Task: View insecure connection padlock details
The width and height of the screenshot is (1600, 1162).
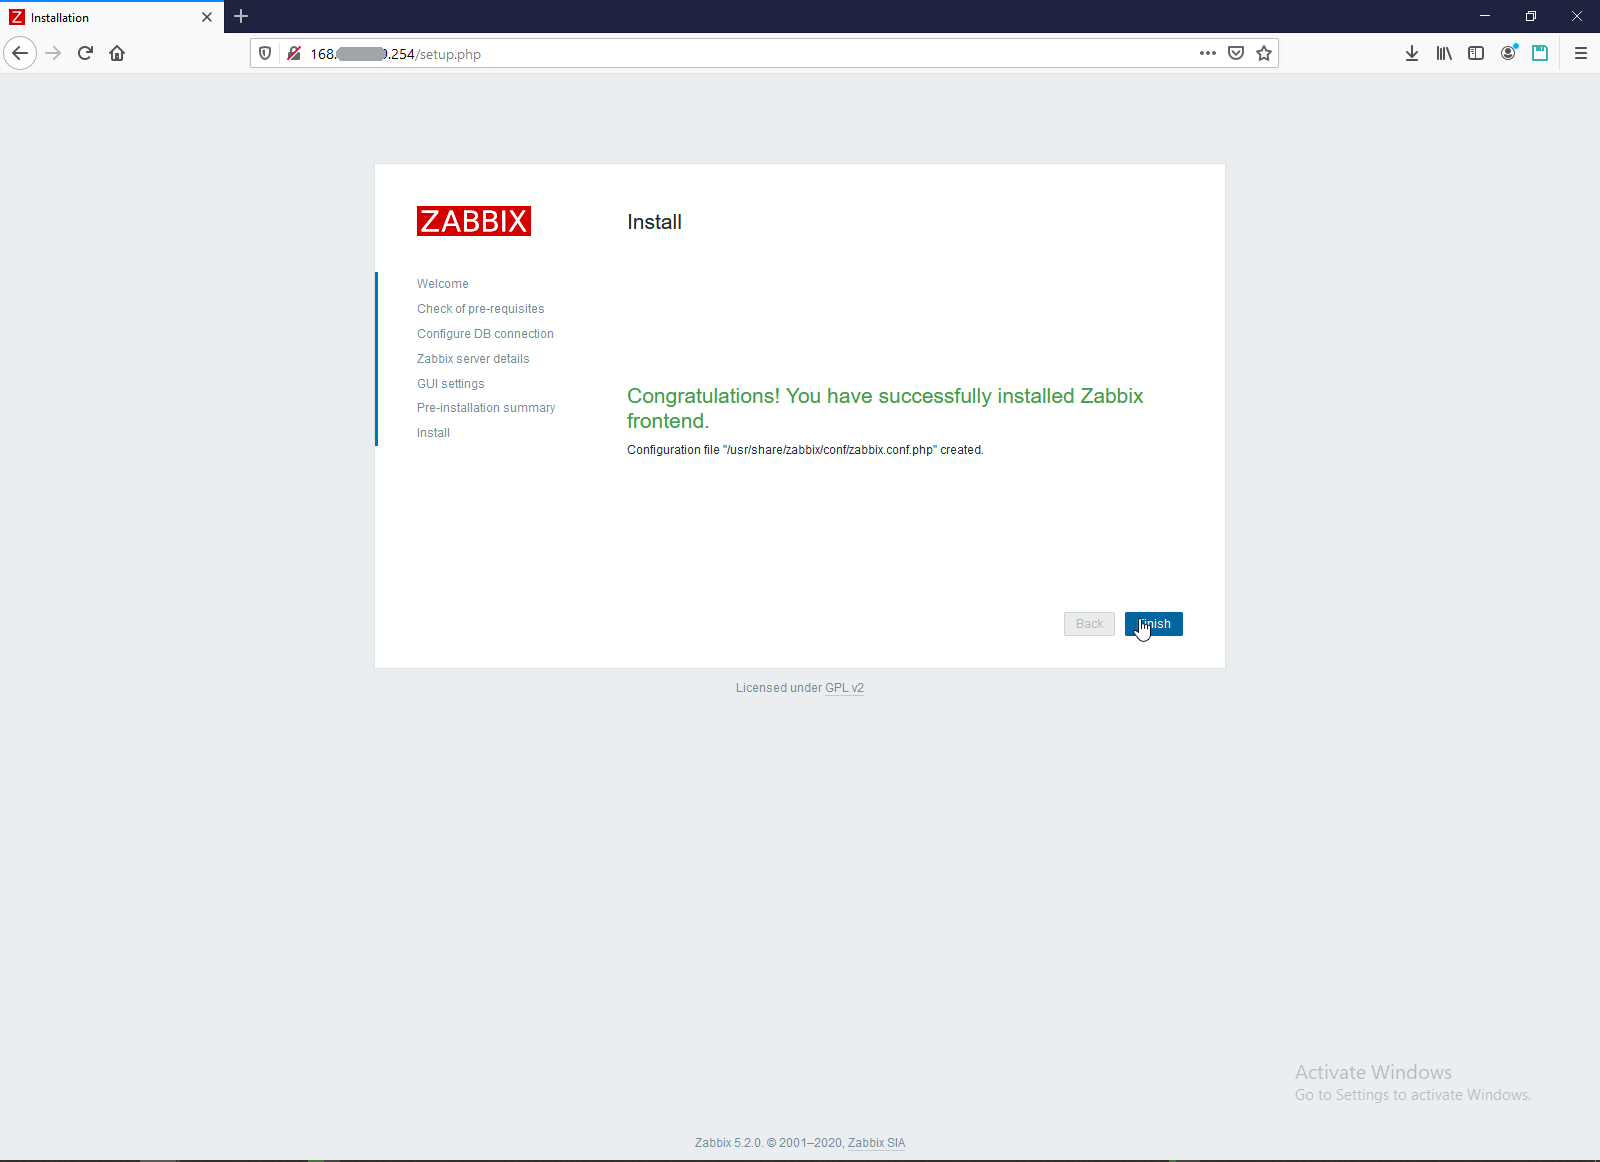Action: 293,54
